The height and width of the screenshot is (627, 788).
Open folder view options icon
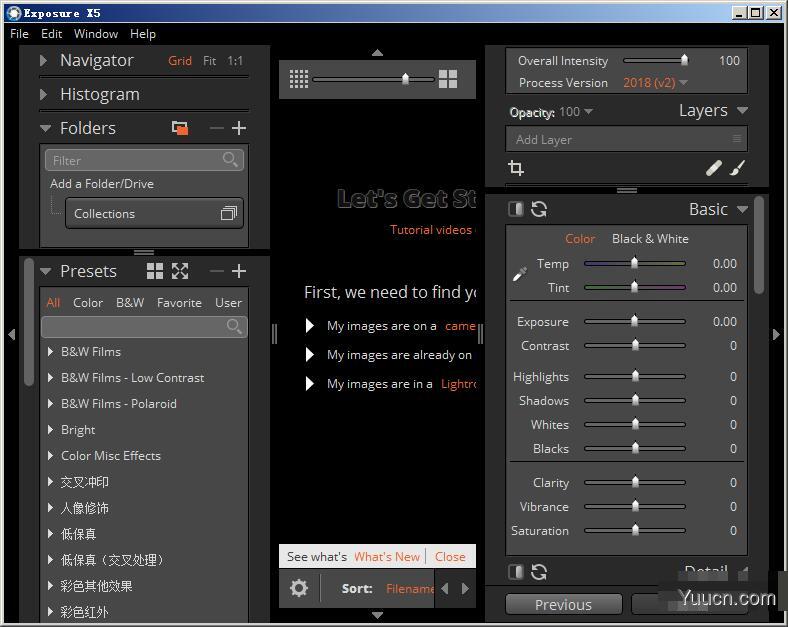coord(180,128)
